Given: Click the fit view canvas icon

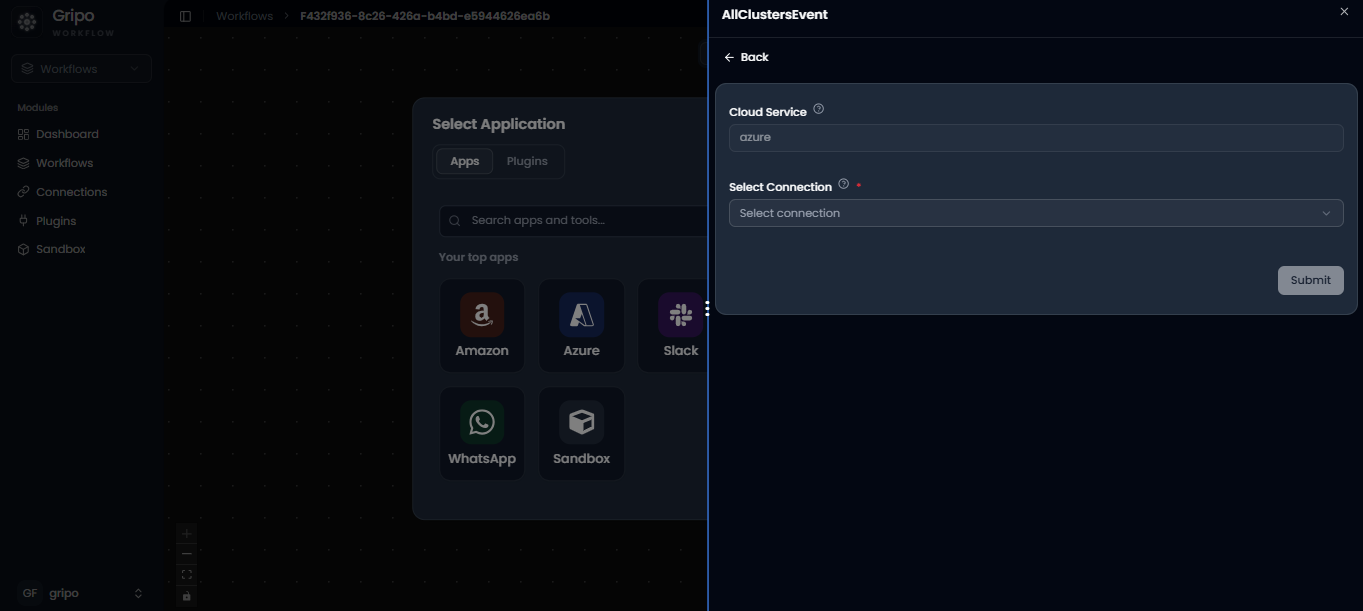Looking at the screenshot, I should [186, 575].
